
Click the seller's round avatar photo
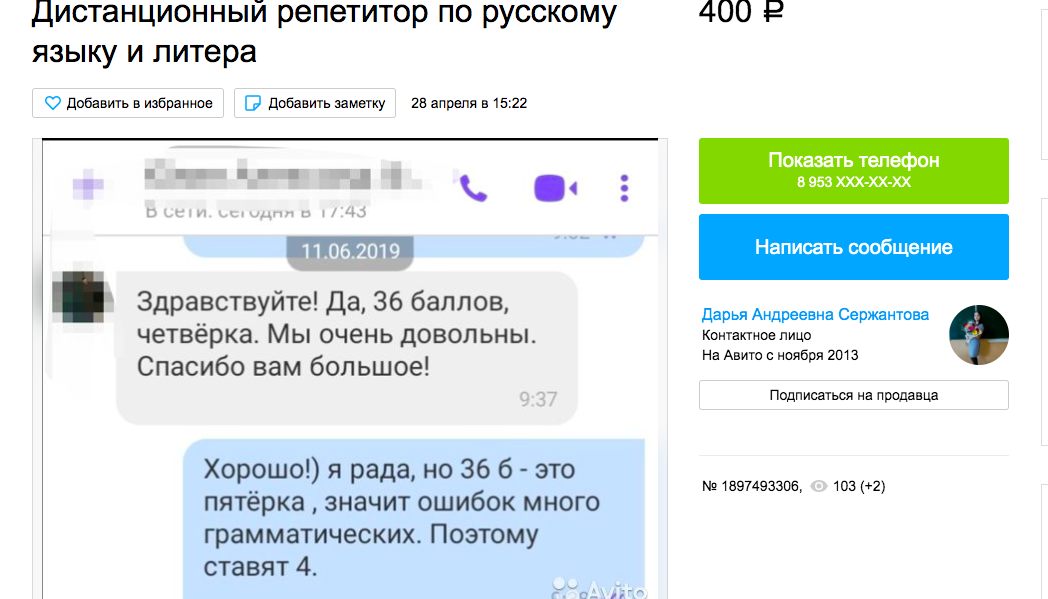(978, 335)
